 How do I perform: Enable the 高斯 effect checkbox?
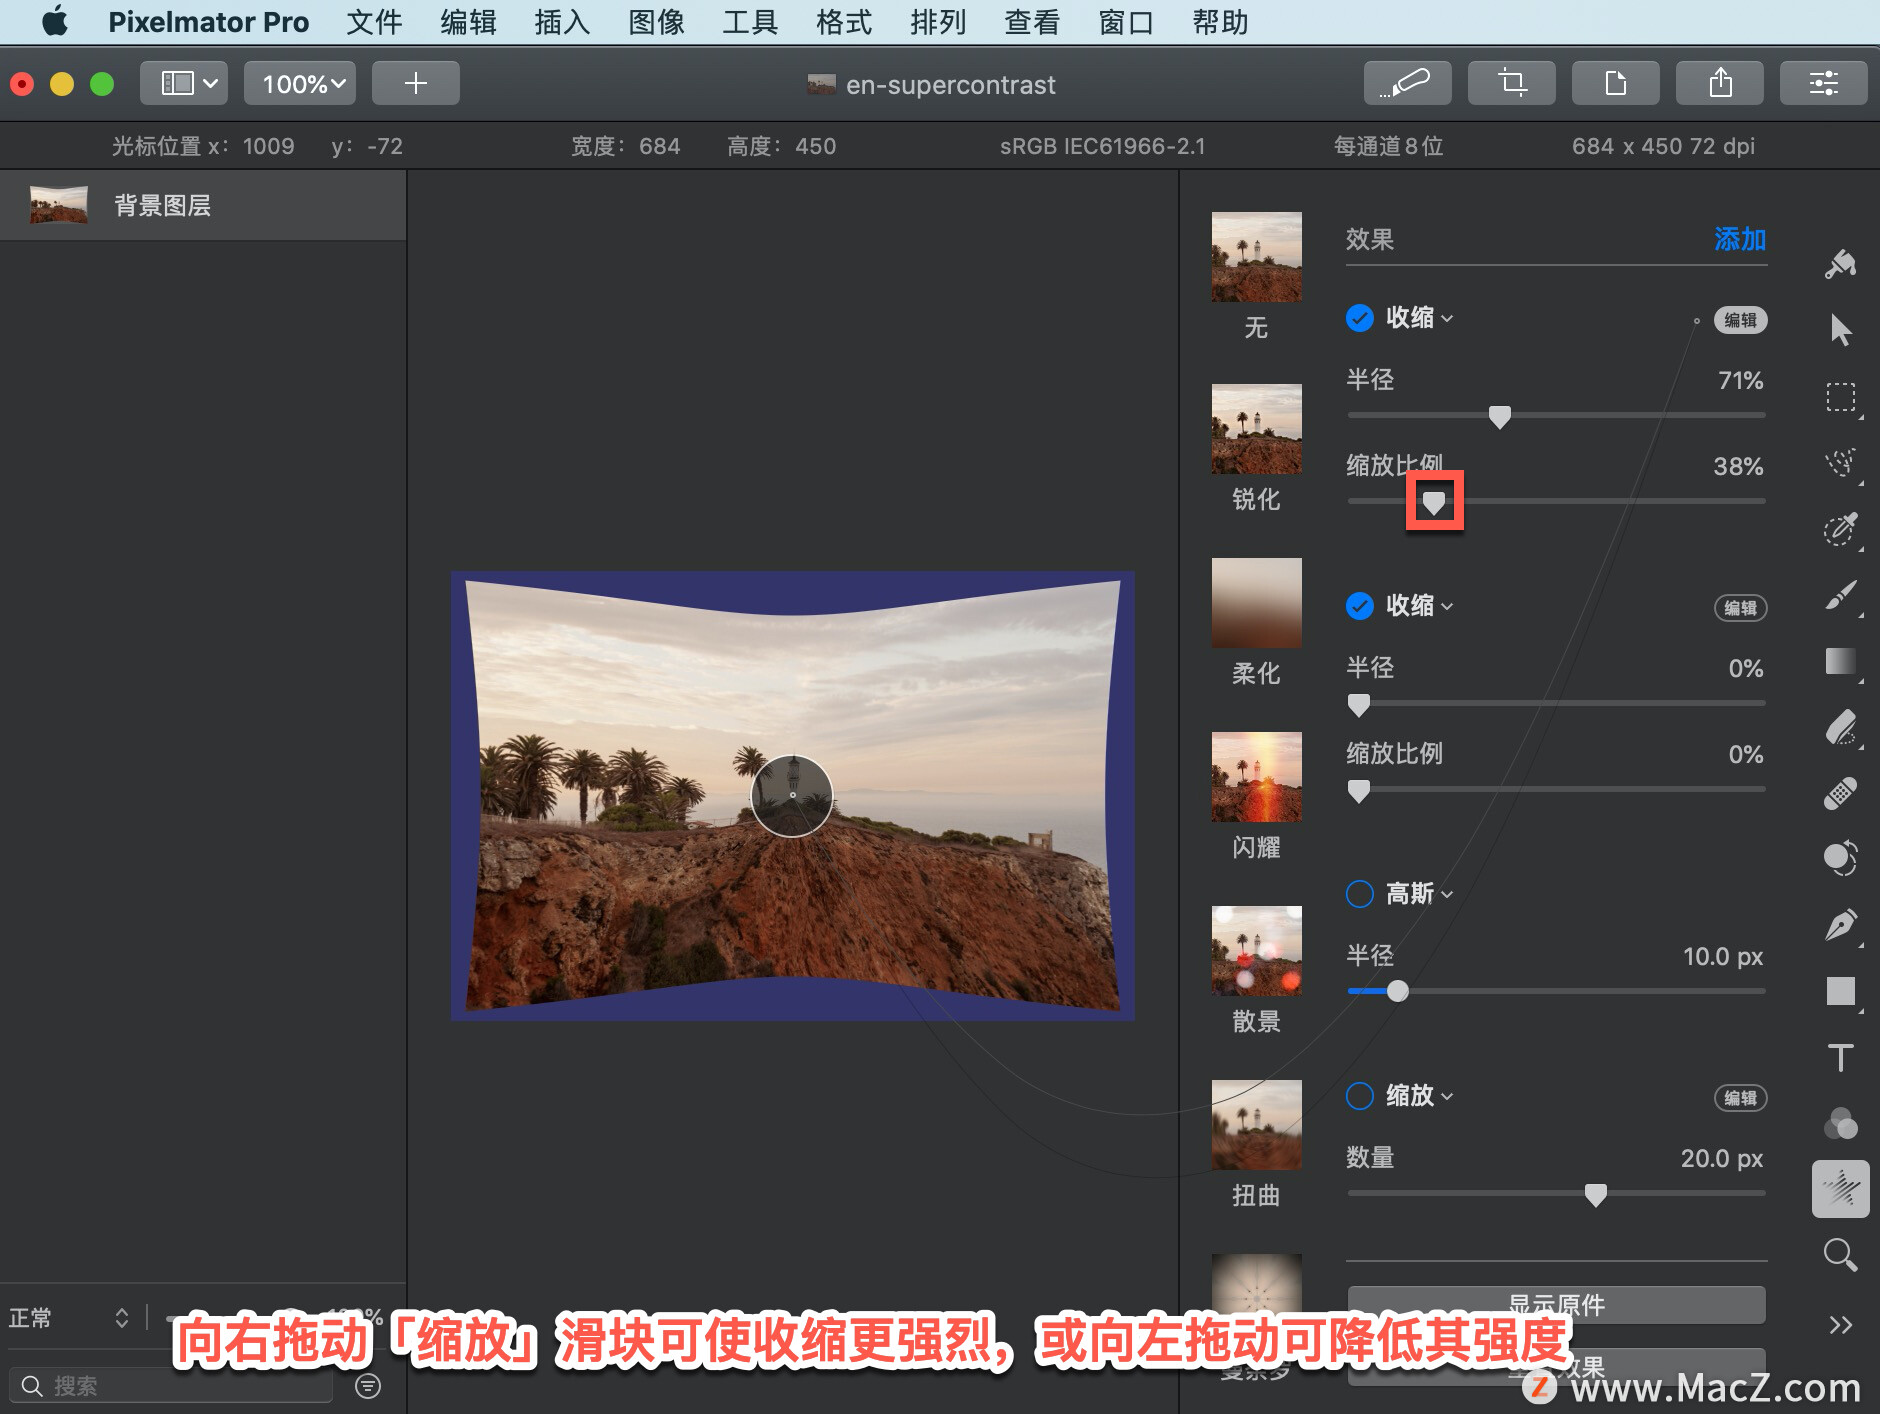[1359, 894]
